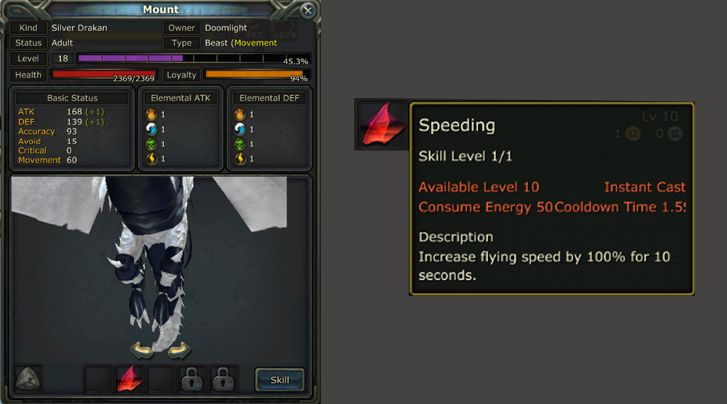The width and height of the screenshot is (727, 404).
Task: Click the orange Loyalty bar
Action: [x=256, y=75]
